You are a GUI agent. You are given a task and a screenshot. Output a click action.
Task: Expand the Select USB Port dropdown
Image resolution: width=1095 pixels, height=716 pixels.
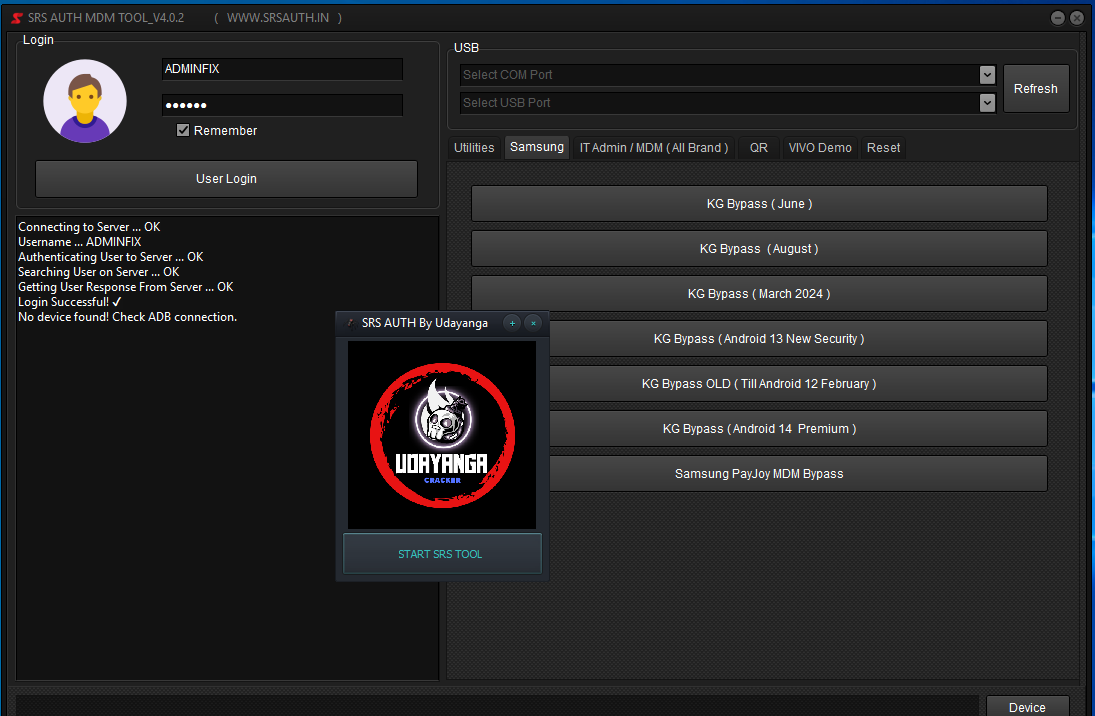coord(987,103)
